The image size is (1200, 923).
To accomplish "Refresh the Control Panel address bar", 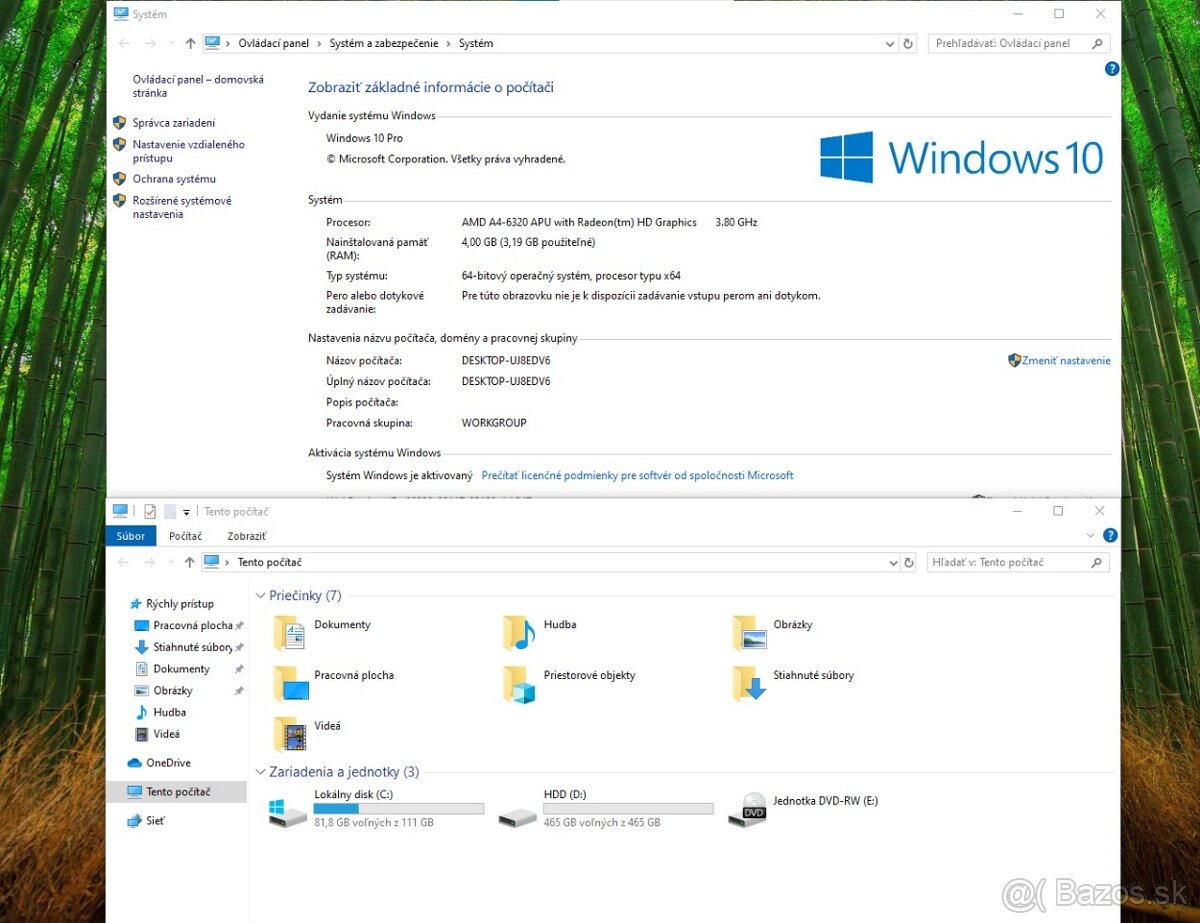I will click(908, 44).
